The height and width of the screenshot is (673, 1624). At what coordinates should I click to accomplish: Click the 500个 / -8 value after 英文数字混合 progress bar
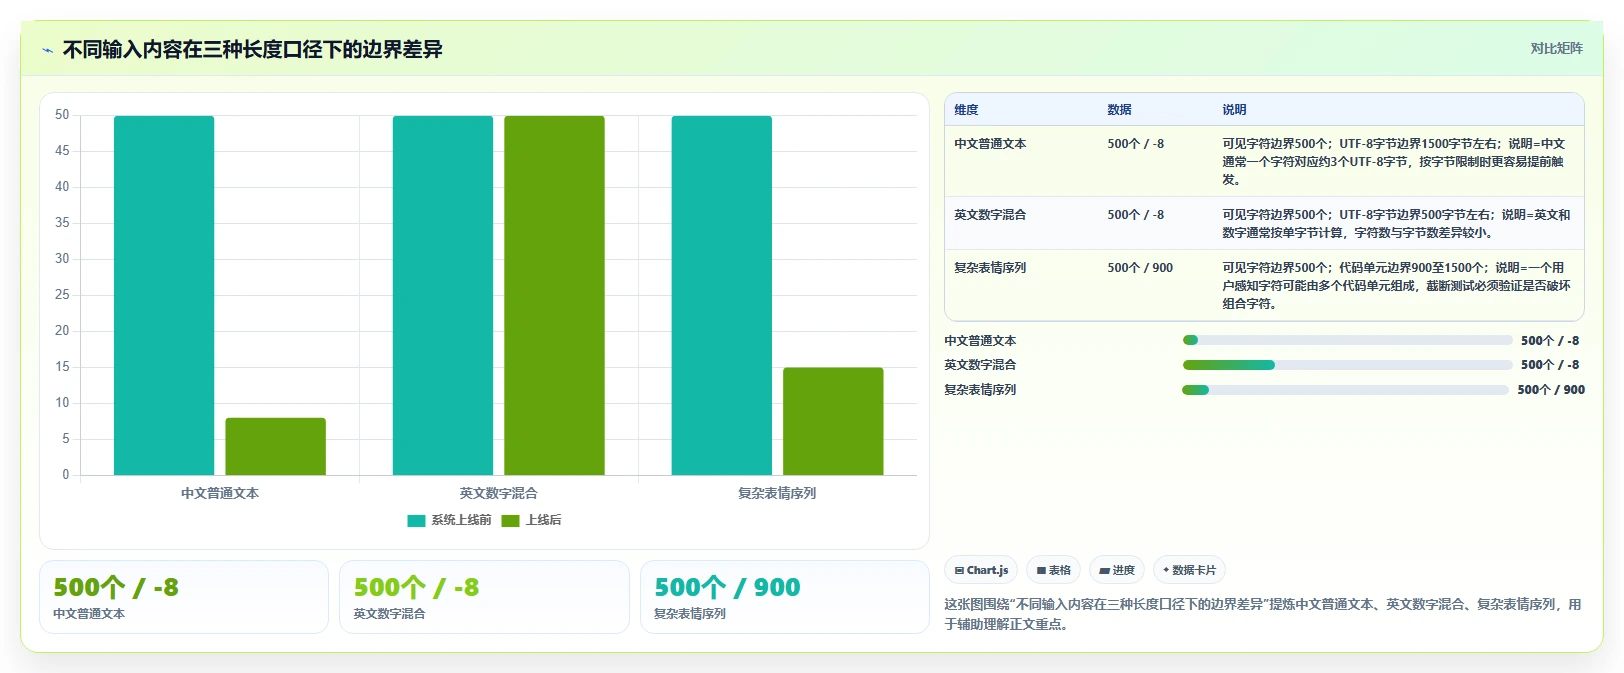(x=1550, y=365)
